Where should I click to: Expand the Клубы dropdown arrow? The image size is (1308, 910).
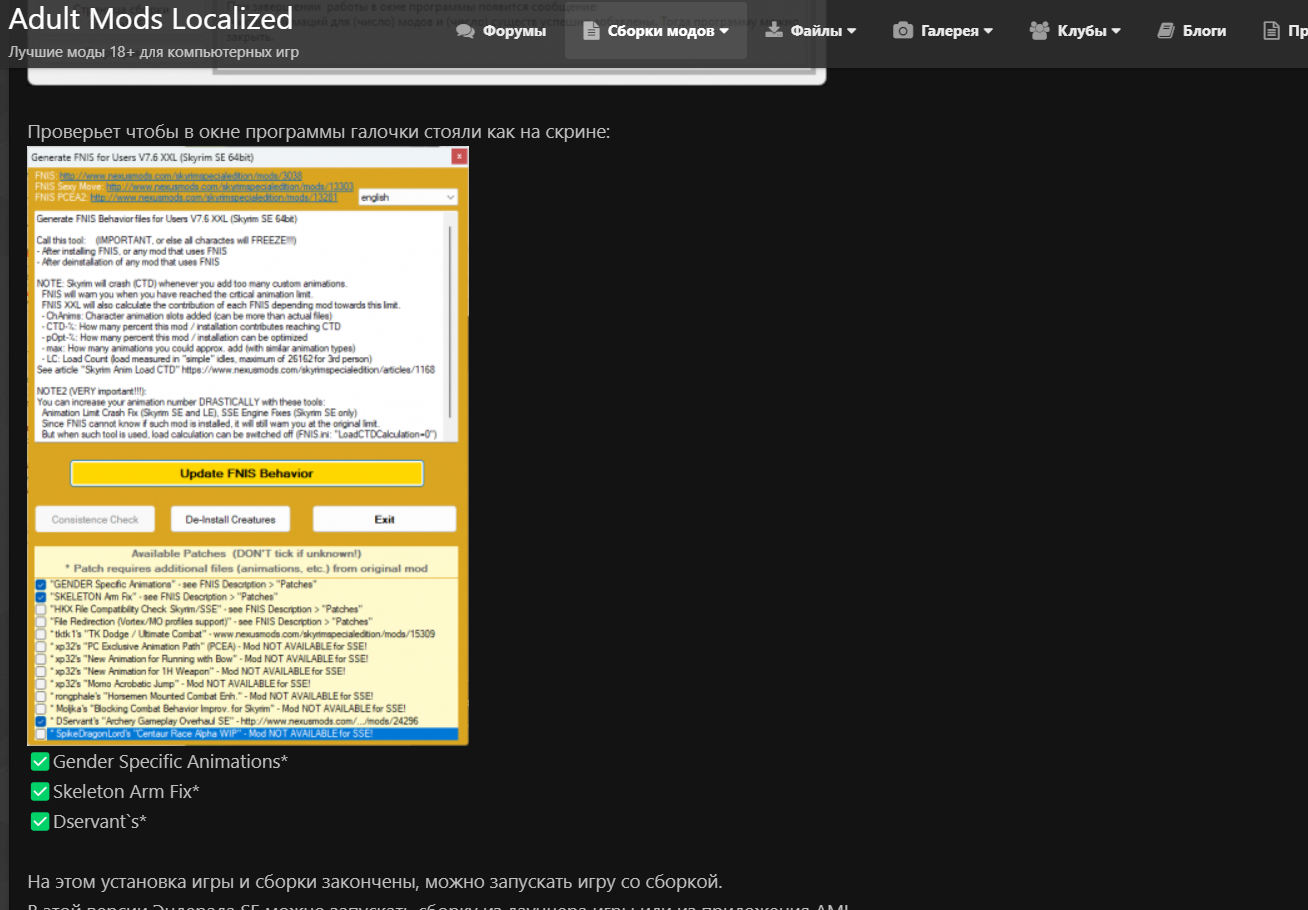(1115, 31)
